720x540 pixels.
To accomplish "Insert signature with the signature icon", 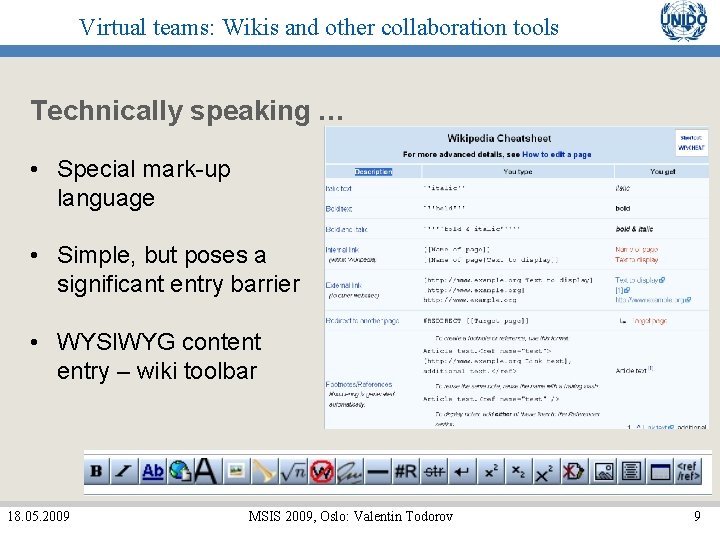I will (x=349, y=471).
